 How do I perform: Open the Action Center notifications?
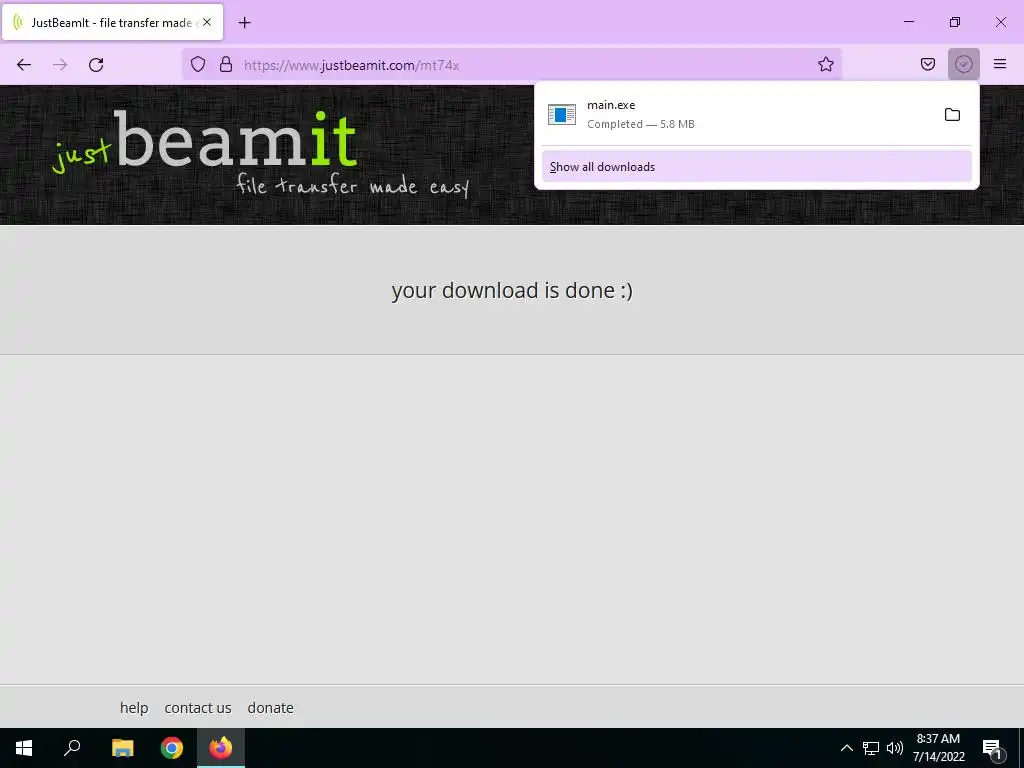[991, 748]
